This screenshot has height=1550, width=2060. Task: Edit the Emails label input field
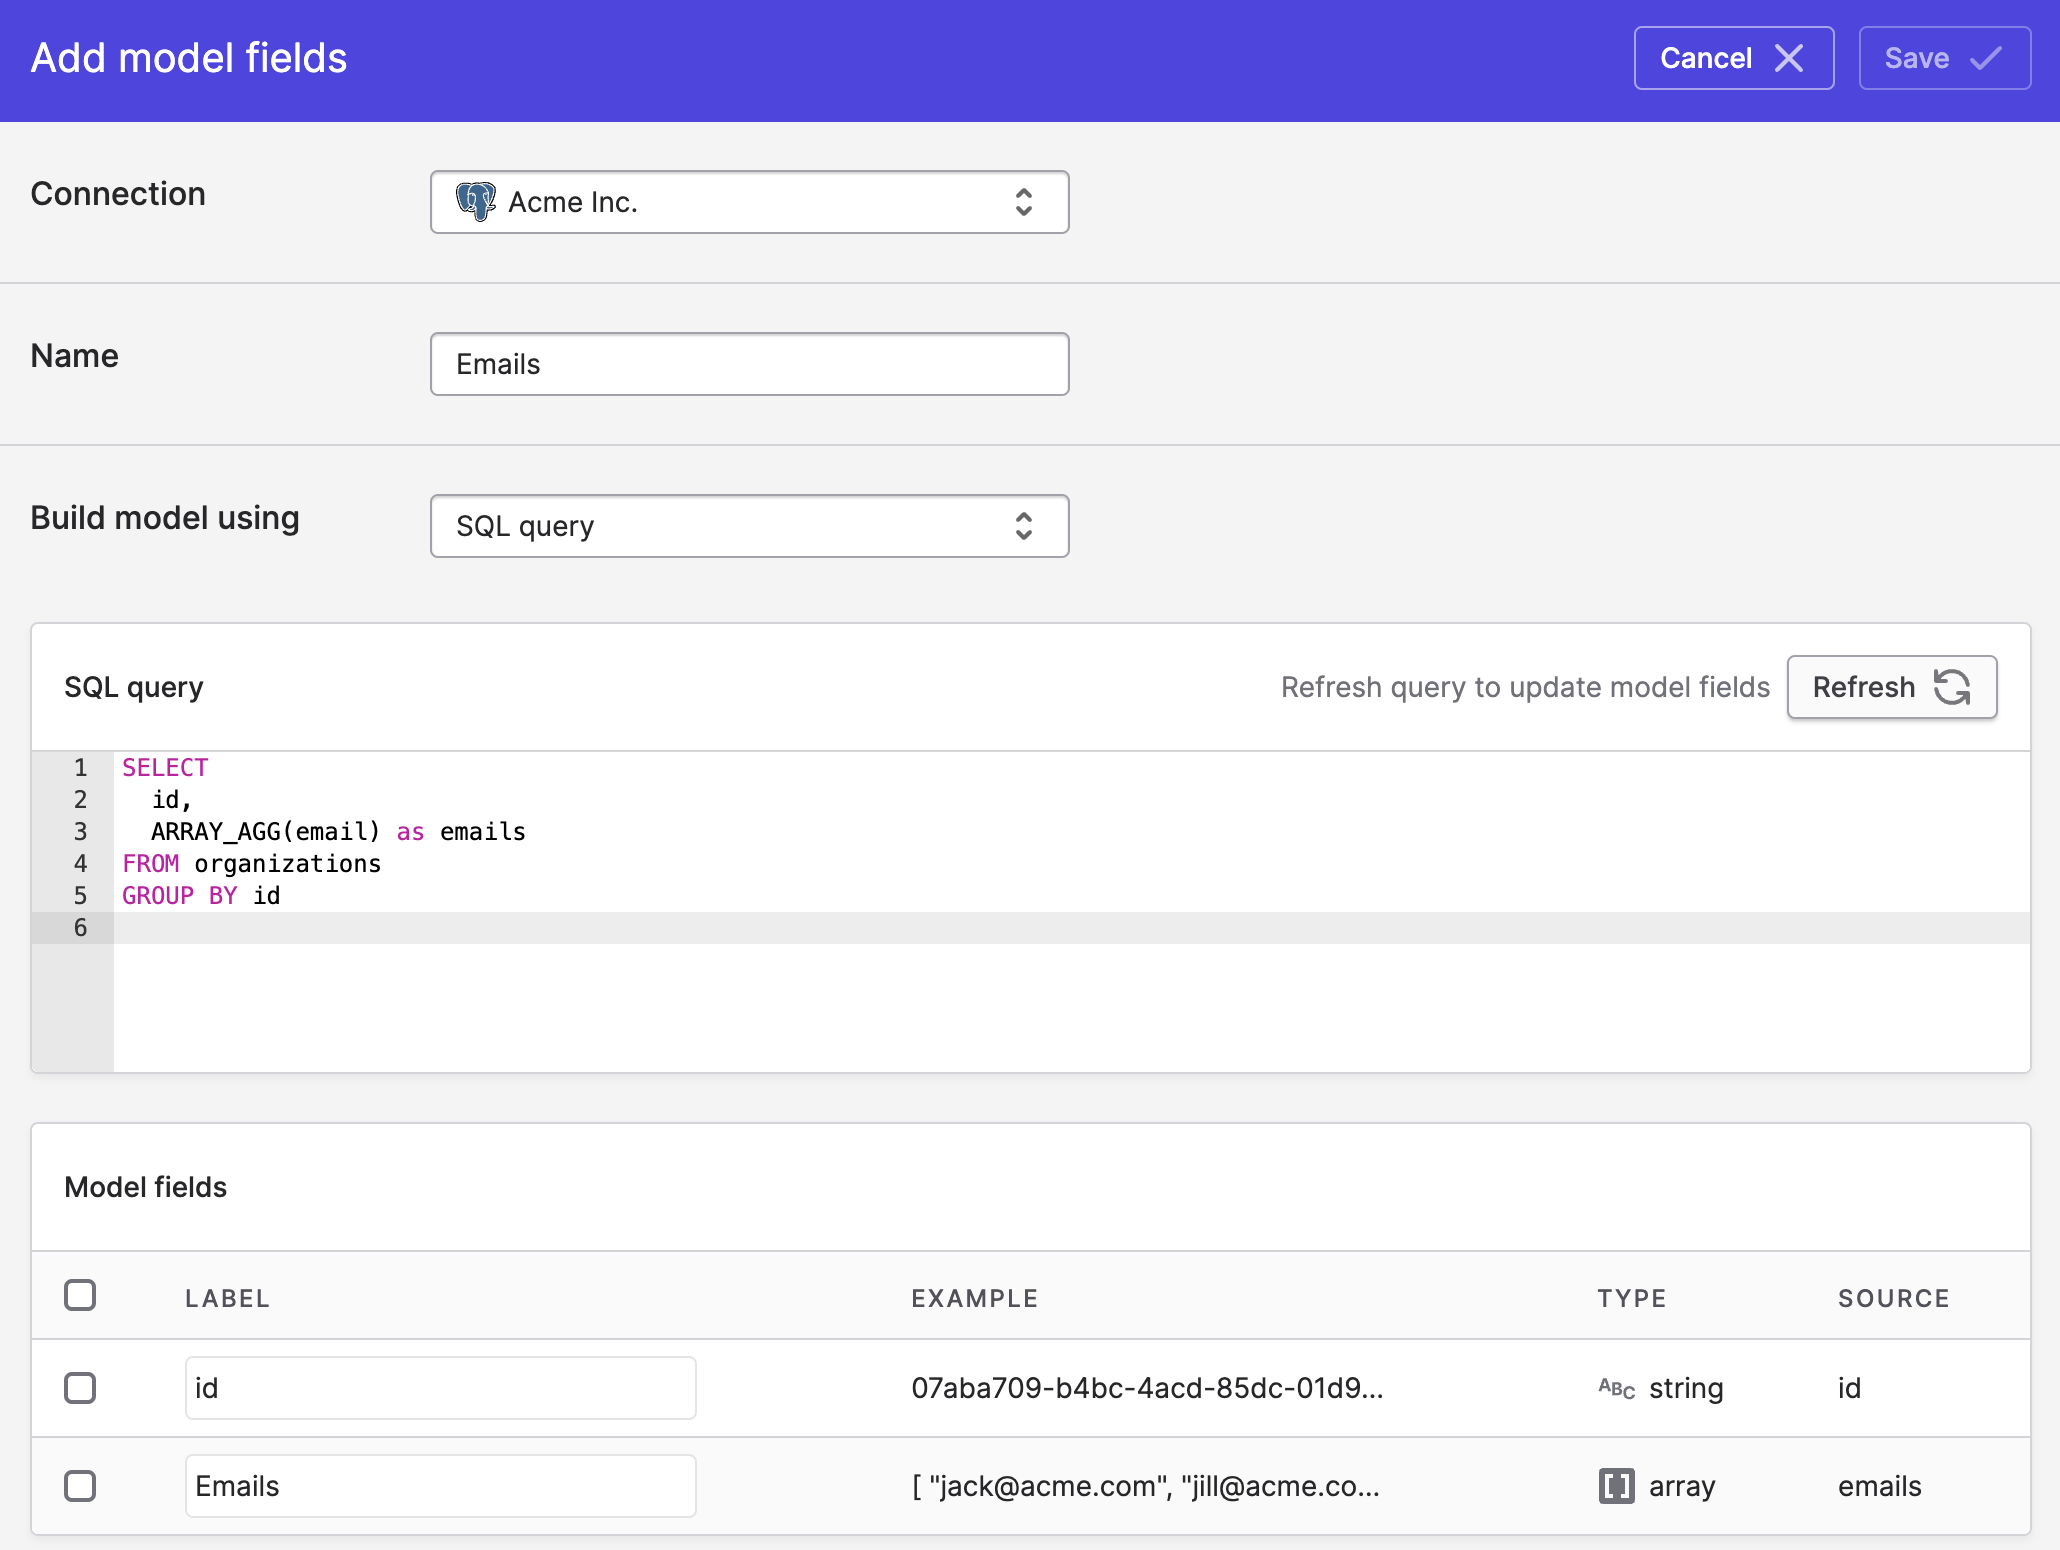pos(440,1486)
